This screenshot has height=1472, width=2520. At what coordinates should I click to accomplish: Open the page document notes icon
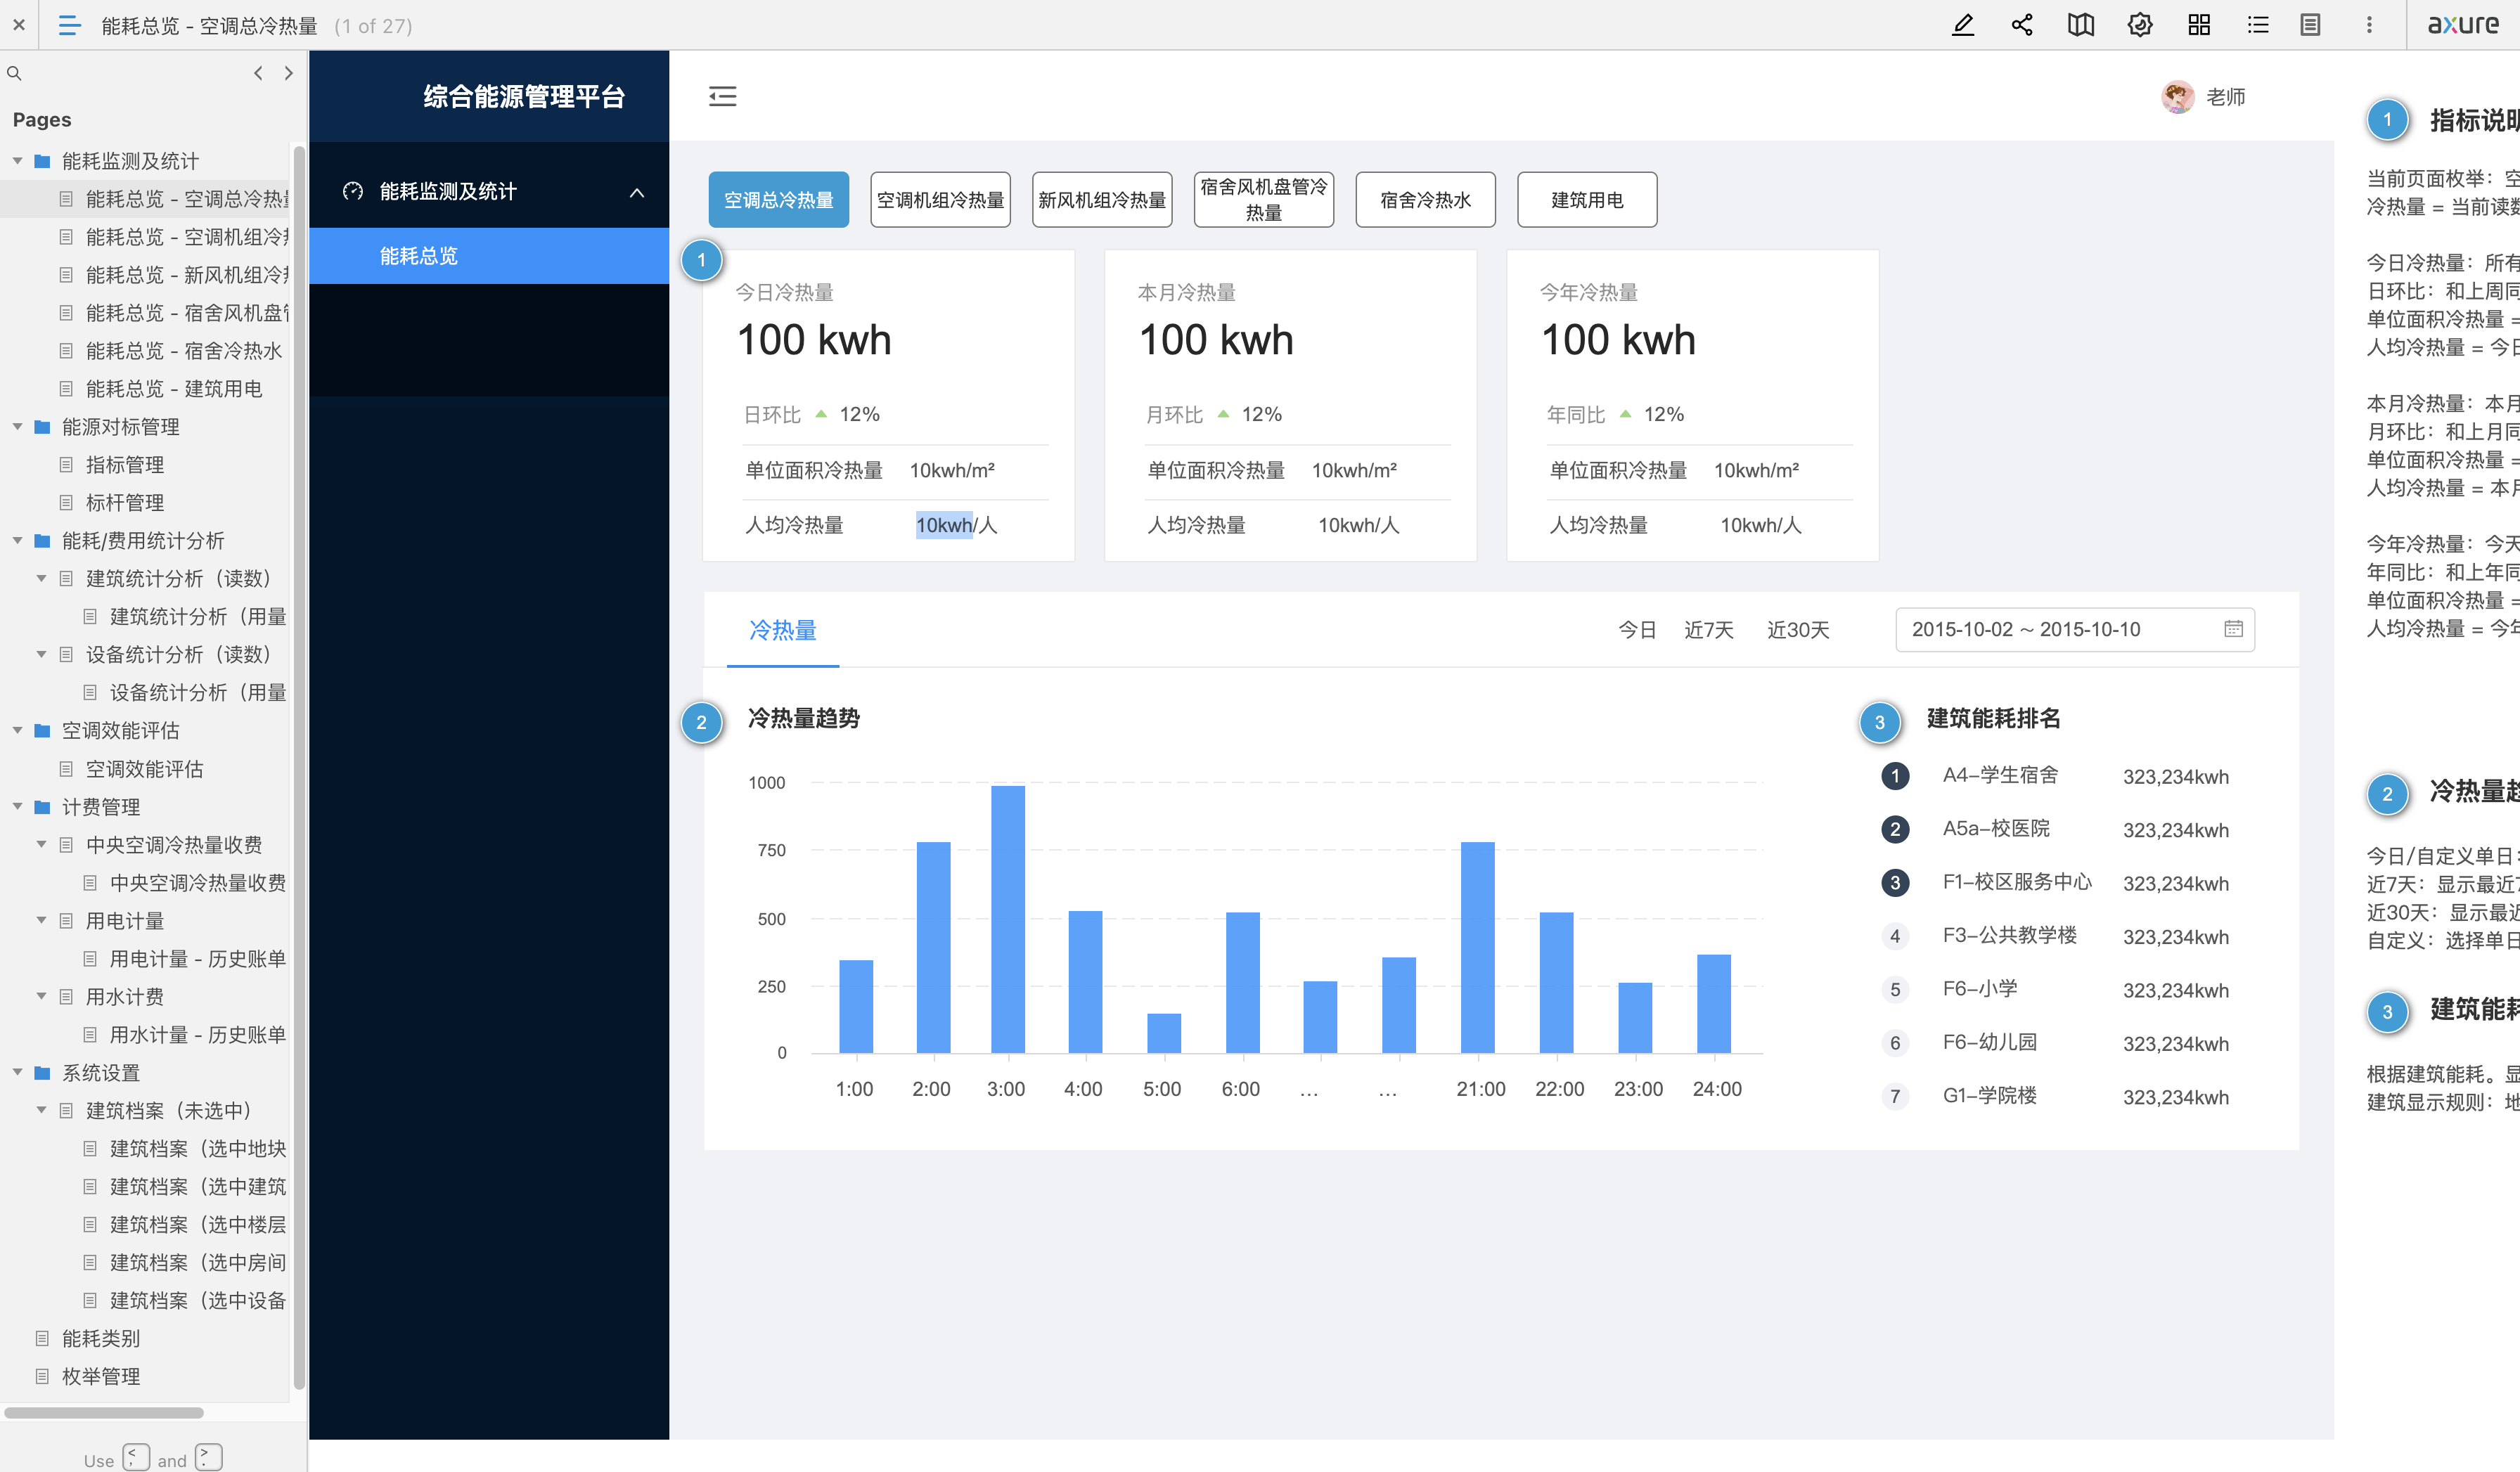(2310, 25)
